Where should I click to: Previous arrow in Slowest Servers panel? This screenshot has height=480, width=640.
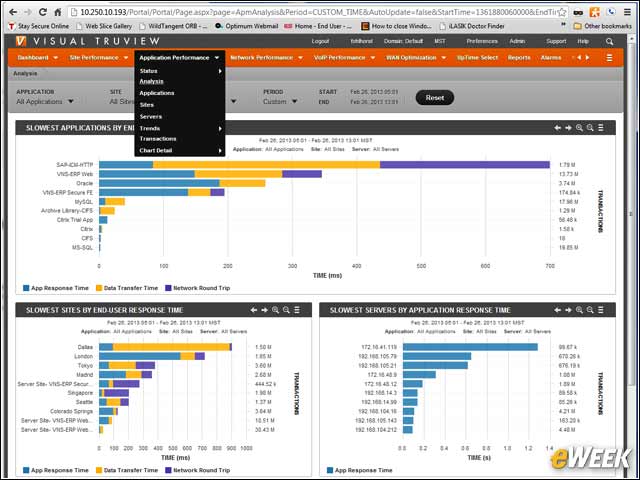click(558, 310)
